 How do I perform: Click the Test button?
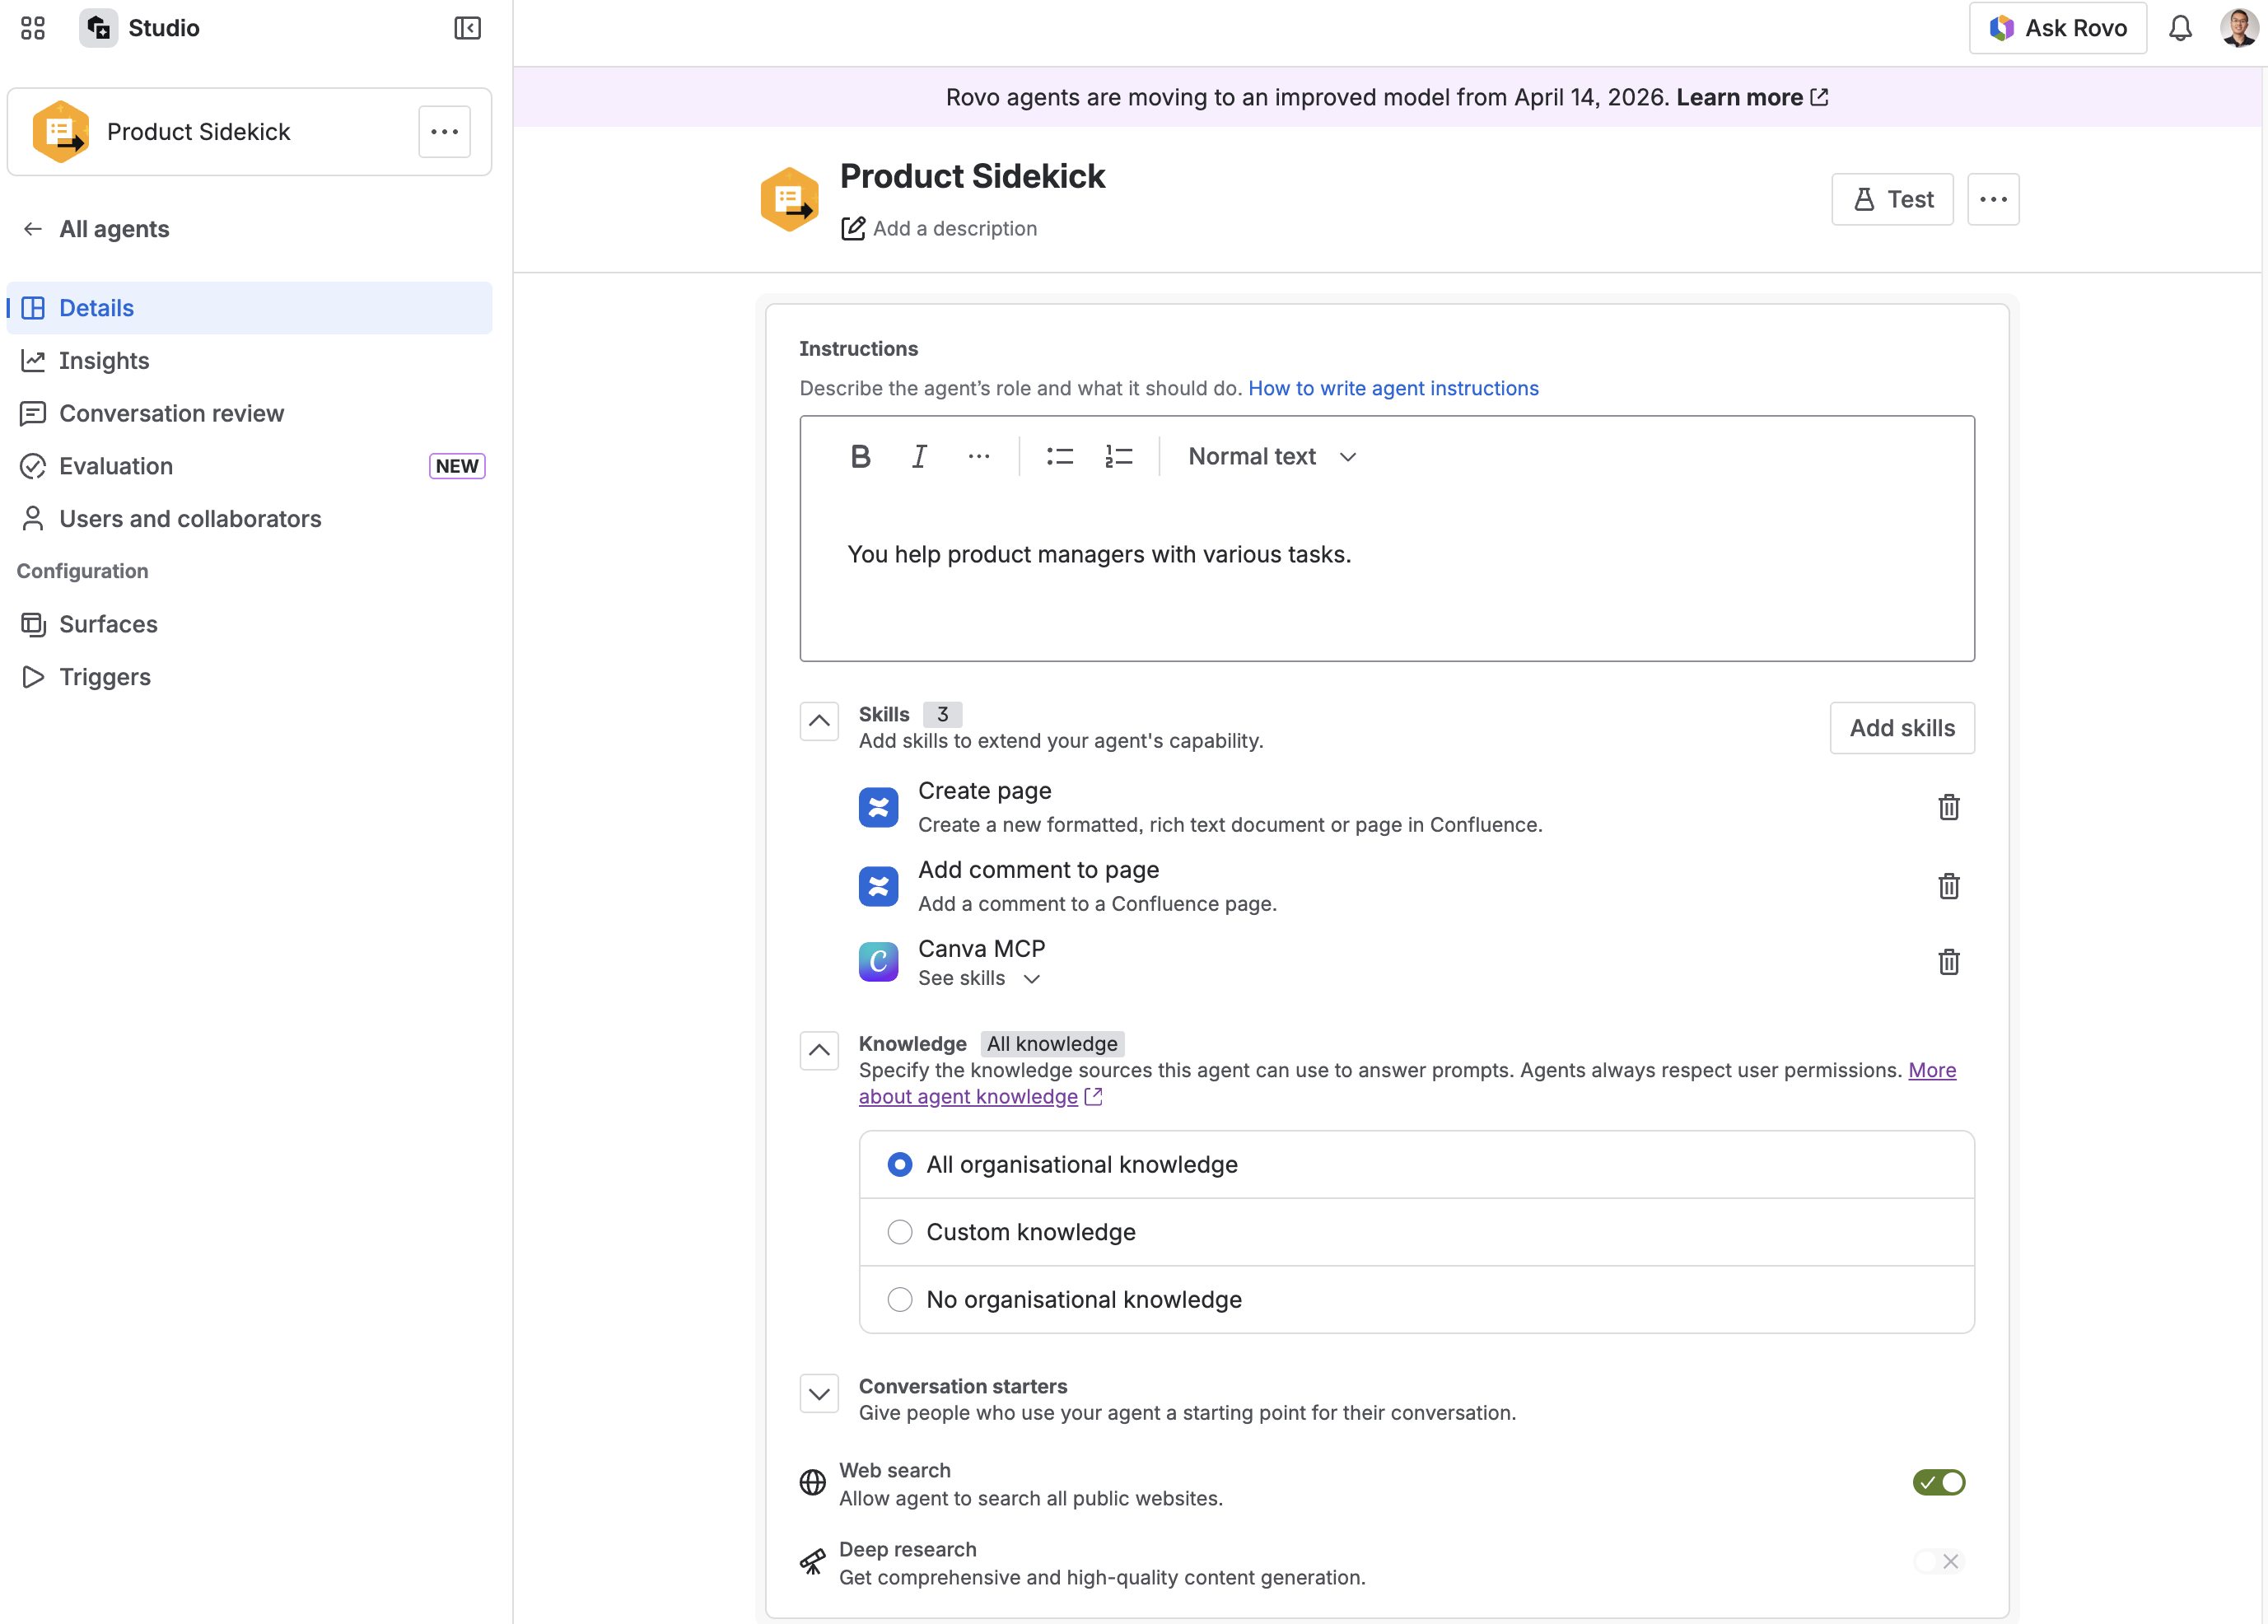tap(1892, 199)
